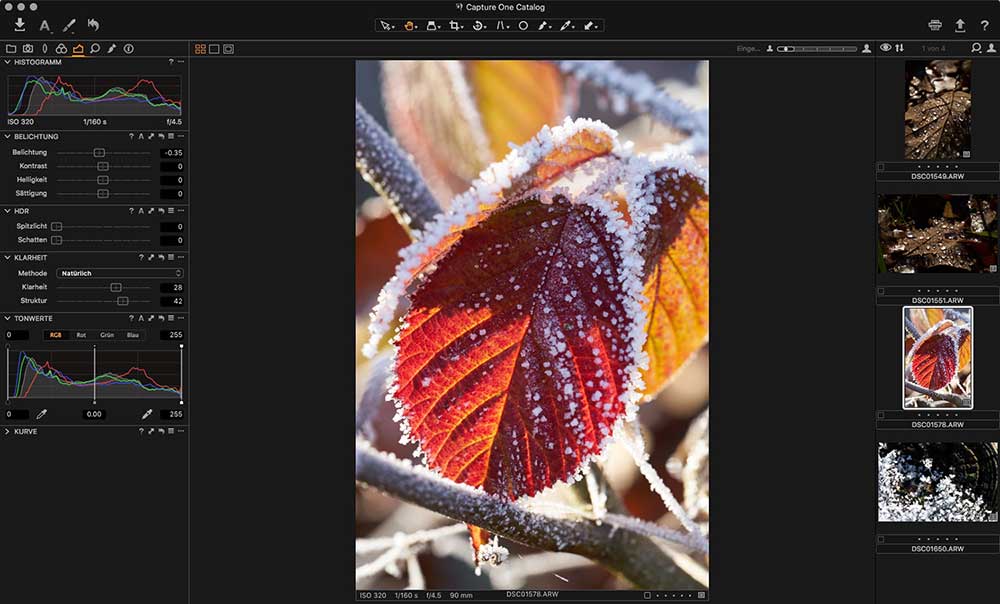Click the thumbnail size zoom slider
The height and width of the screenshot is (604, 1000).
pyautogui.click(x=818, y=48)
